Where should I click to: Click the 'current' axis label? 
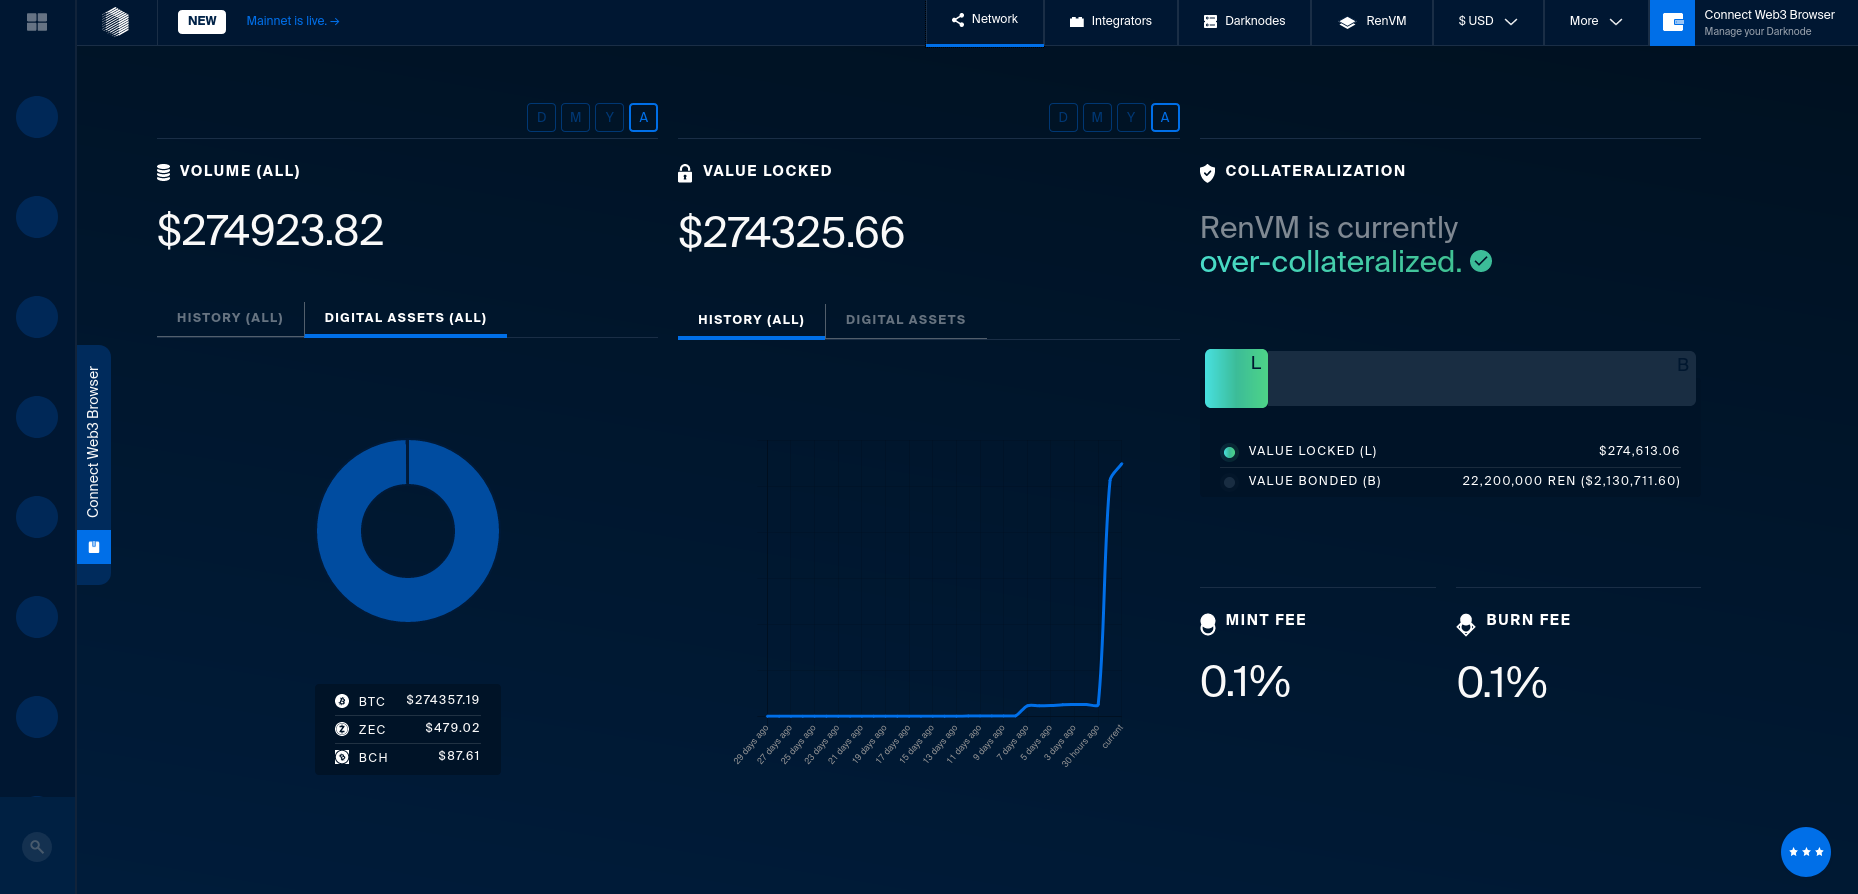tap(1113, 738)
